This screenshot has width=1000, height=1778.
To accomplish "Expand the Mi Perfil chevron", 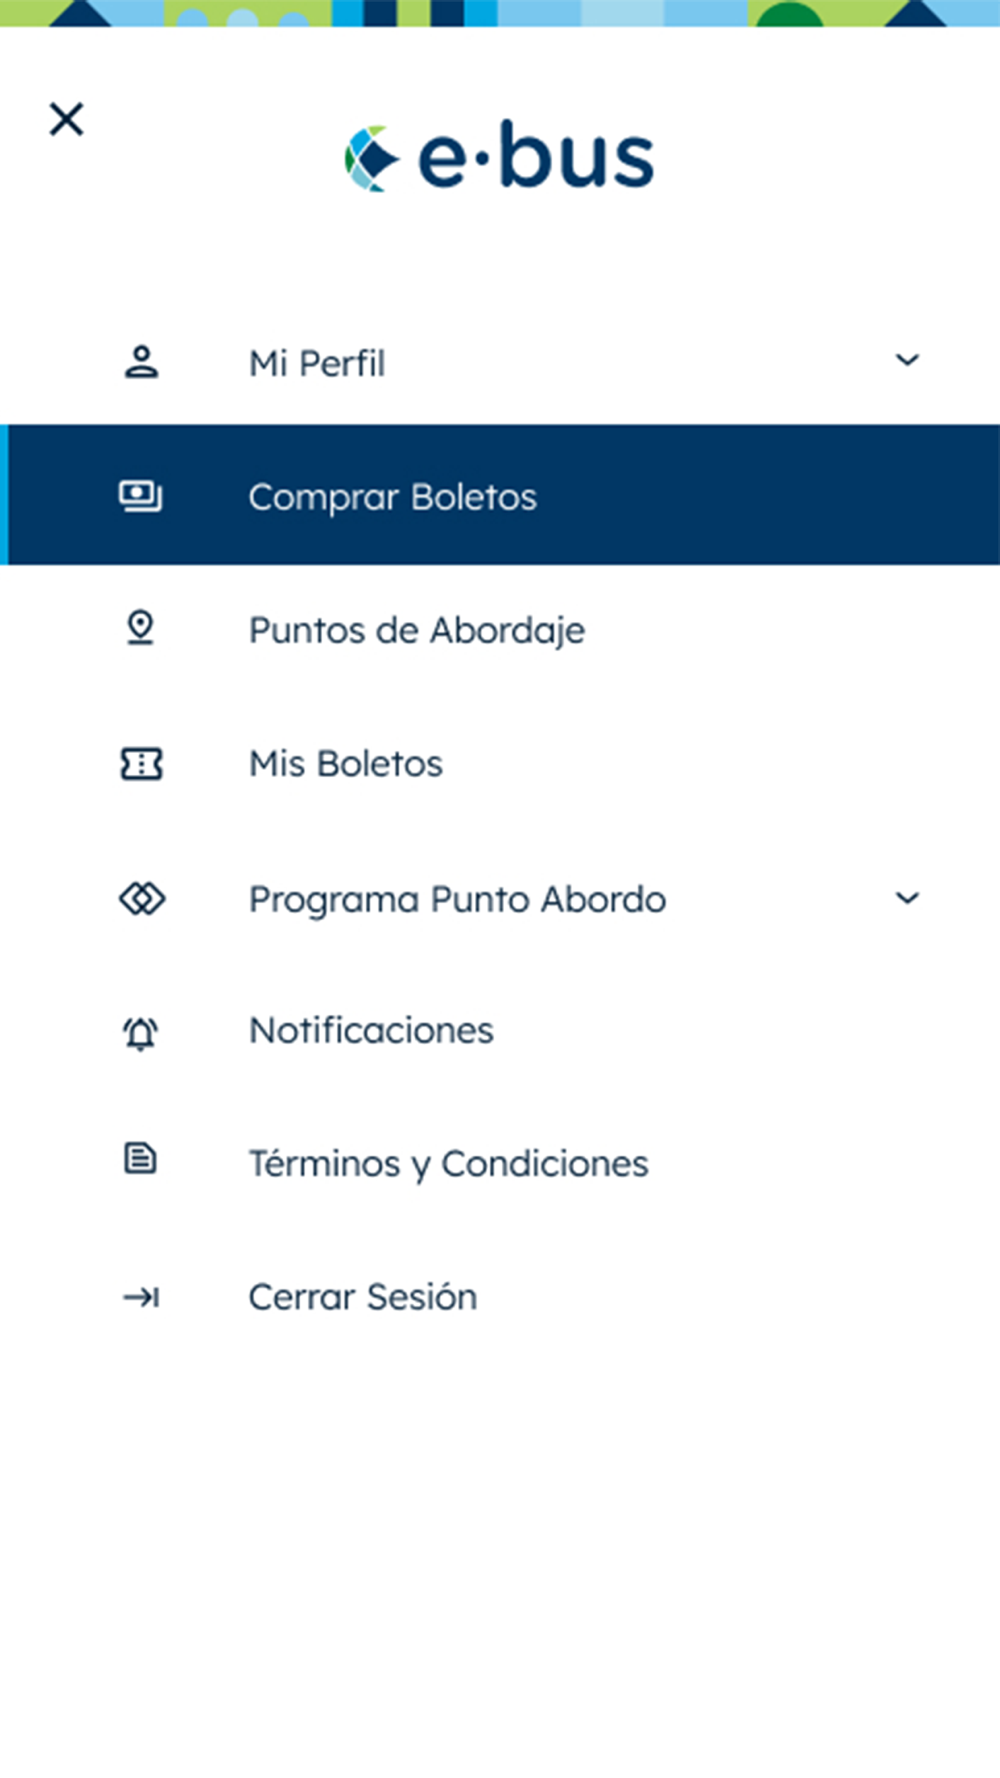I will coord(907,360).
